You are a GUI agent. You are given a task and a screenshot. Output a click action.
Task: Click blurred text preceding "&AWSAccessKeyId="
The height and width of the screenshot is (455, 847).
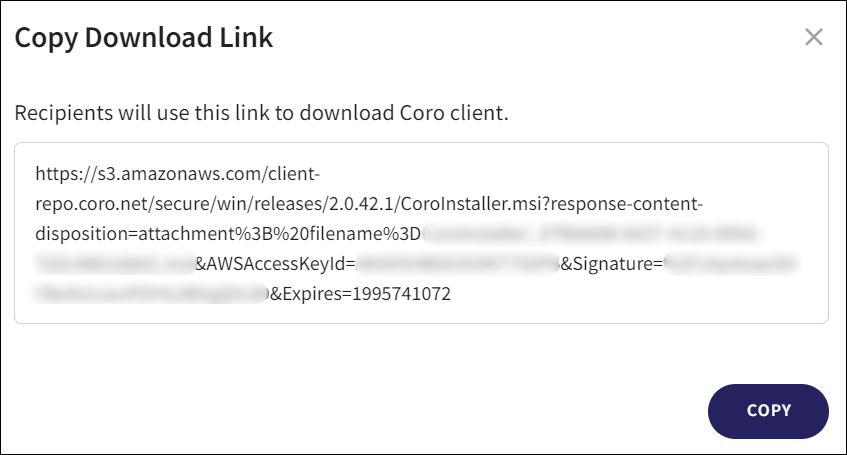pyautogui.click(x=113, y=265)
